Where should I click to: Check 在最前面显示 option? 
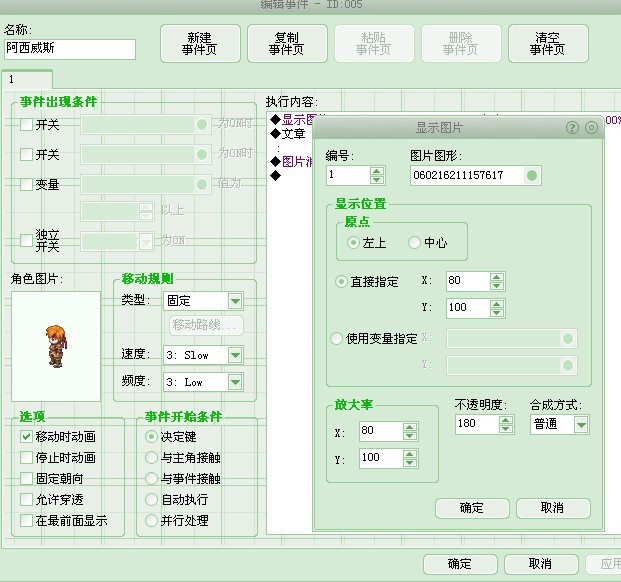pyautogui.click(x=26, y=520)
